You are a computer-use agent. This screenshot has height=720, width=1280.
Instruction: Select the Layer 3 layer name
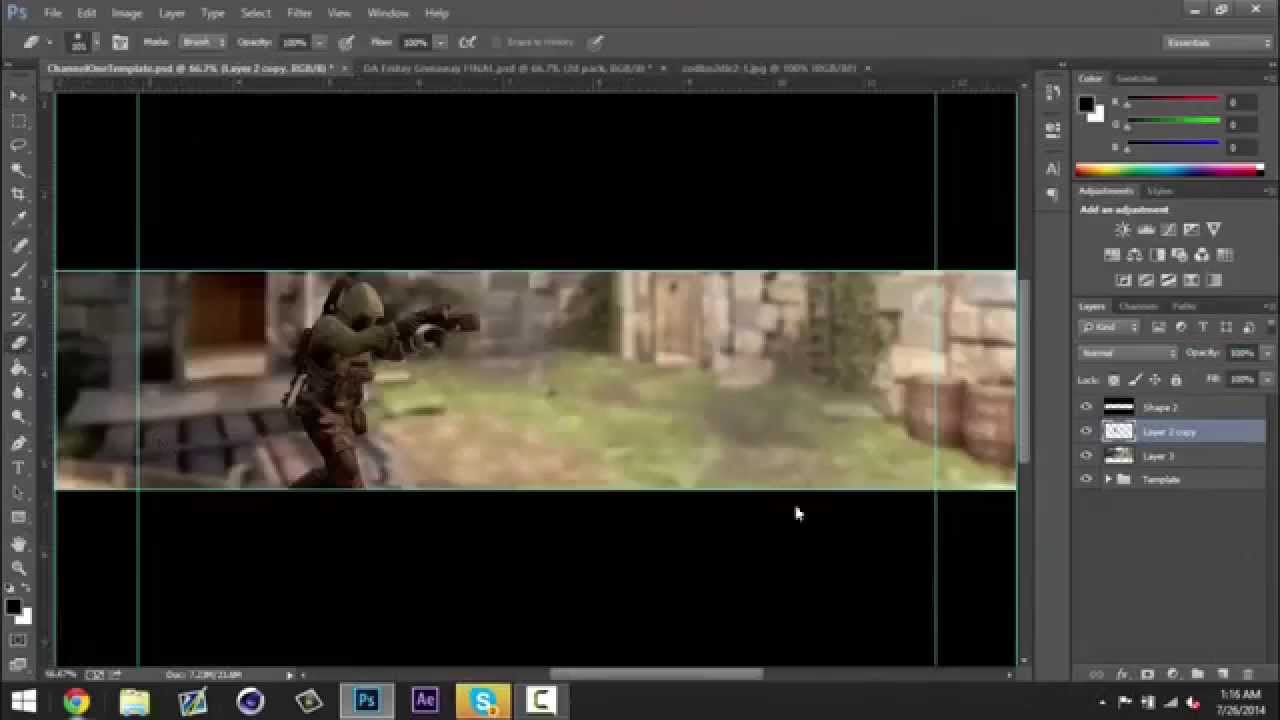(x=1158, y=456)
